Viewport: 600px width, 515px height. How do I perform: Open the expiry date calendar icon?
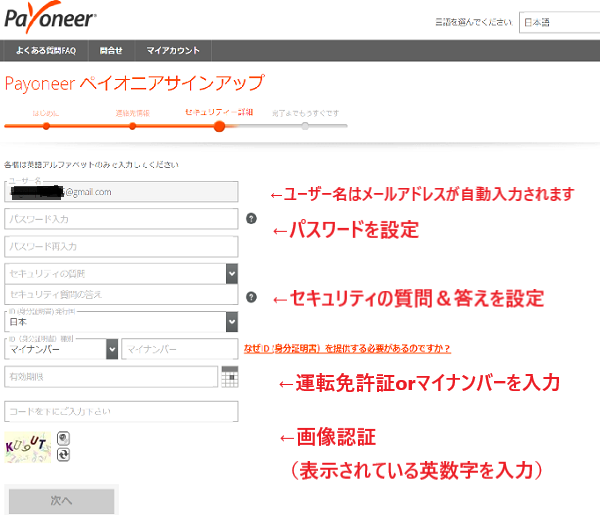230,376
